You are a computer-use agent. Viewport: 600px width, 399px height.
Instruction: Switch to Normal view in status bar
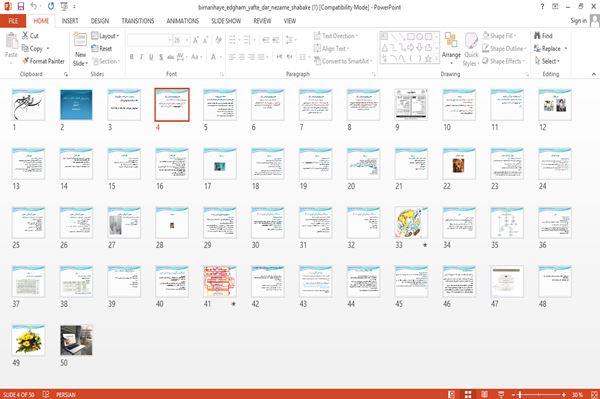[452, 394]
